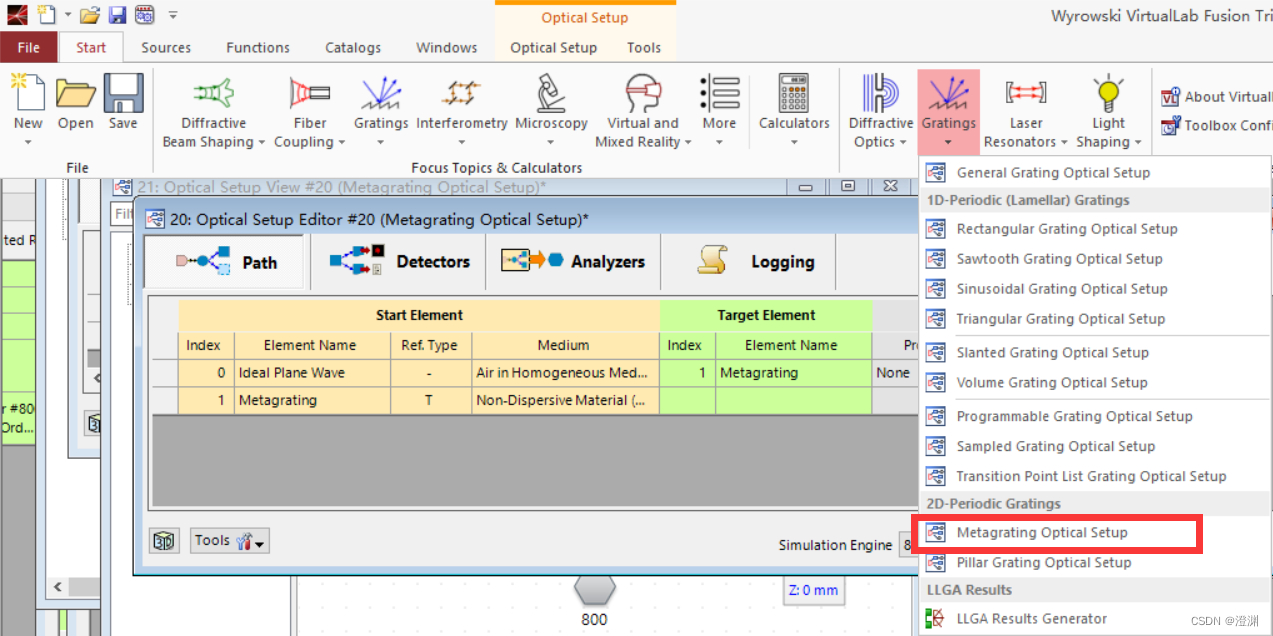Image resolution: width=1273 pixels, height=636 pixels.
Task: Open the Interferometry focus topic
Action: [461, 110]
